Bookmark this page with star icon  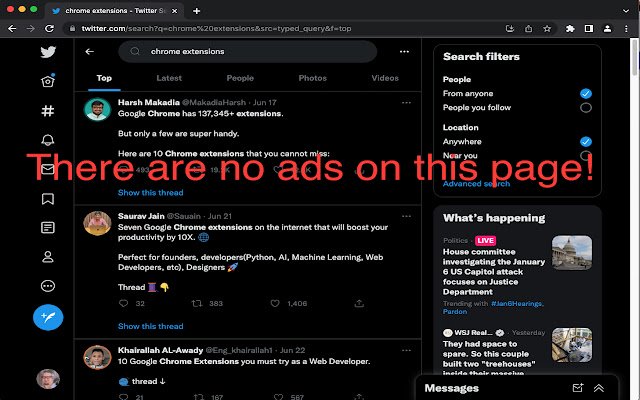[547, 29]
